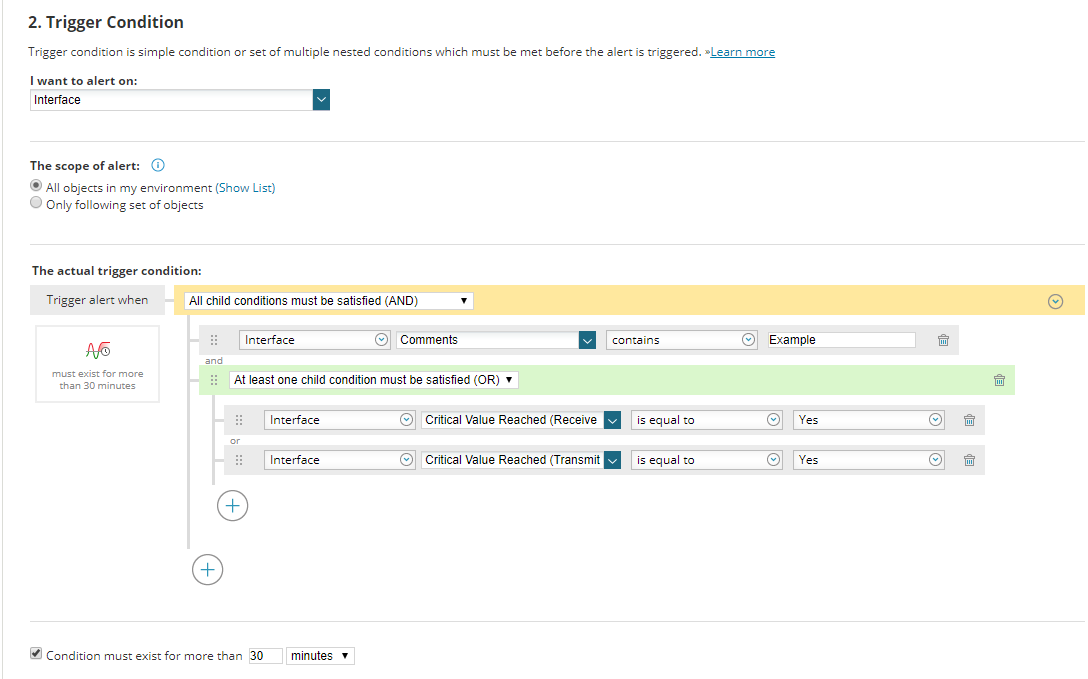This screenshot has width=1088, height=679.
Task: Delete the OR condition group
Action: coord(999,380)
